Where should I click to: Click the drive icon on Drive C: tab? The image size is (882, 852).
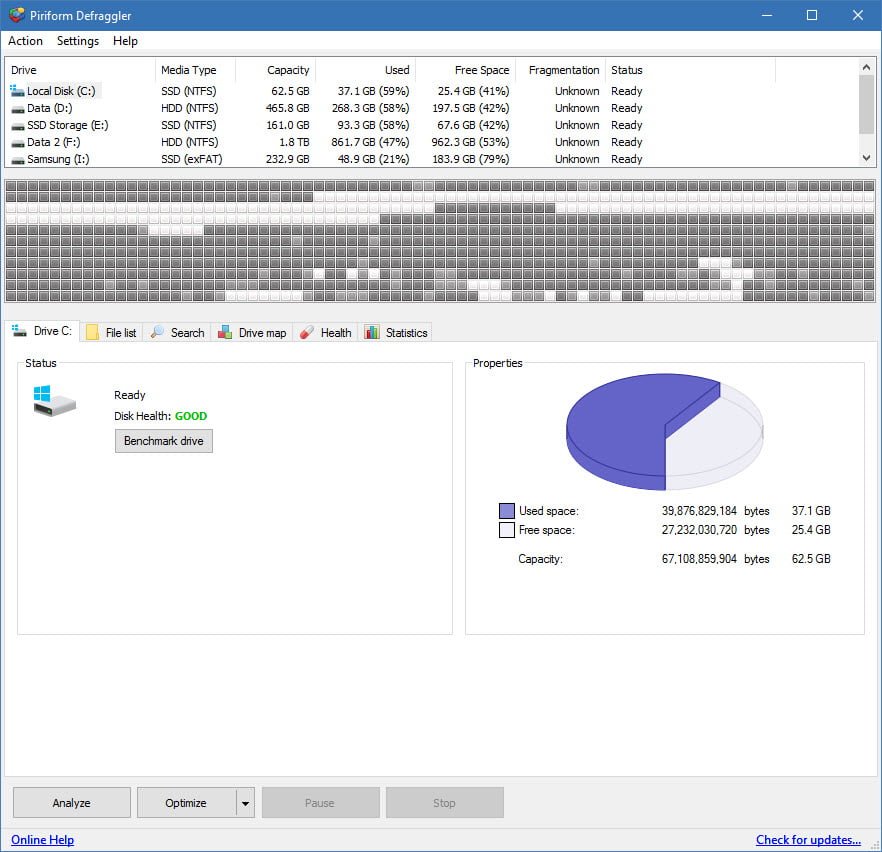coord(19,331)
